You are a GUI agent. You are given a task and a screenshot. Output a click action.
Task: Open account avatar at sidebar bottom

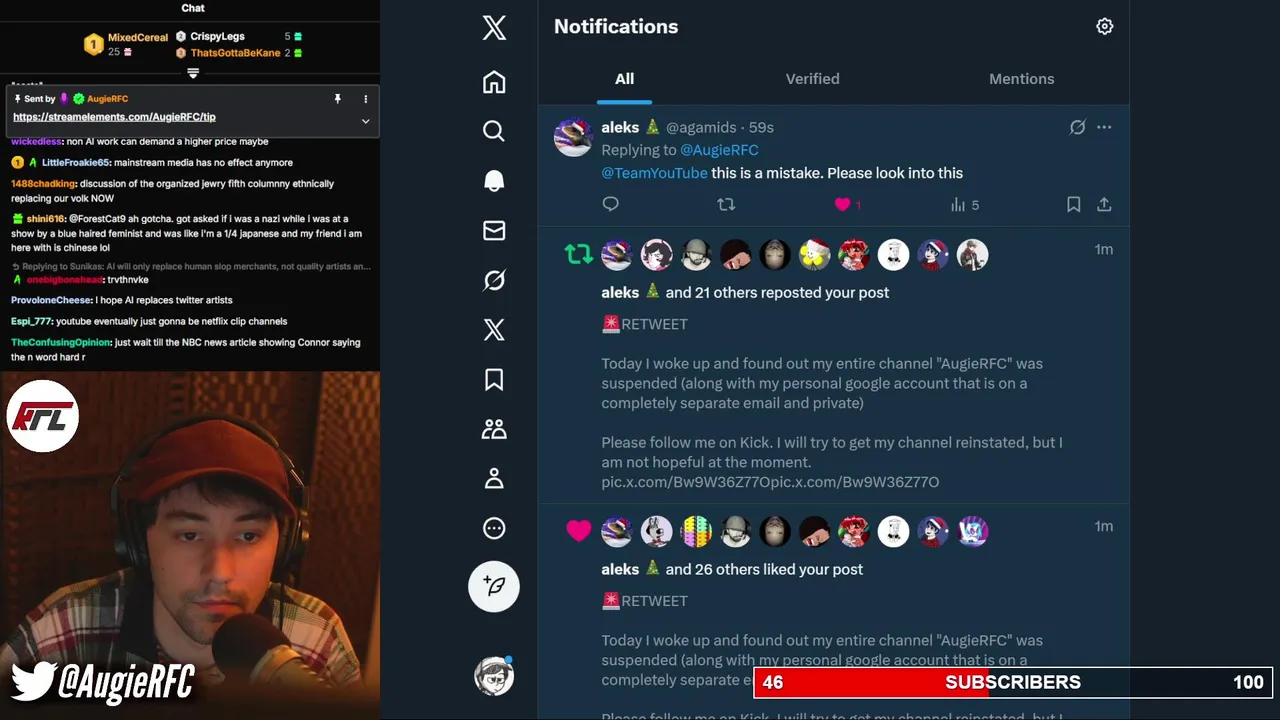(x=494, y=676)
